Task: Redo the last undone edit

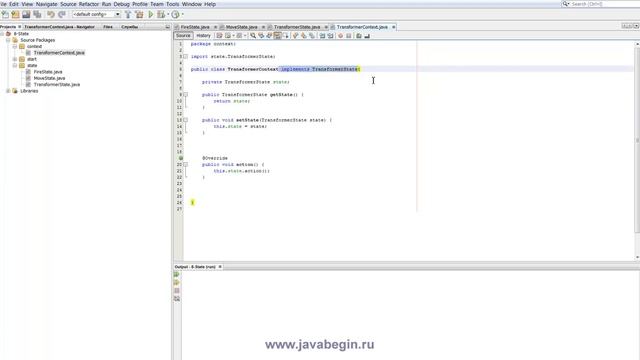Action: 62,15
